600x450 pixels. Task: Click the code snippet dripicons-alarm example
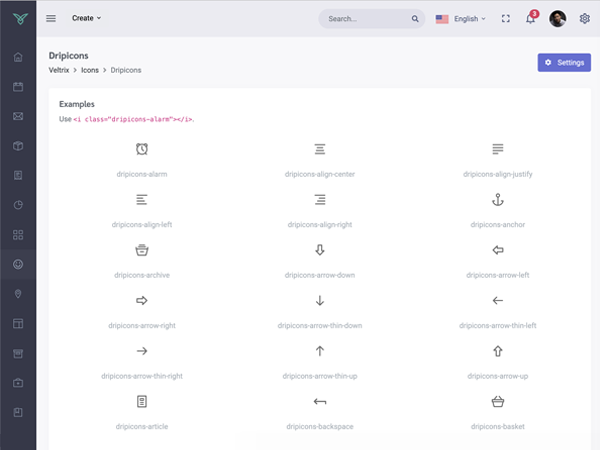pyautogui.click(x=134, y=119)
